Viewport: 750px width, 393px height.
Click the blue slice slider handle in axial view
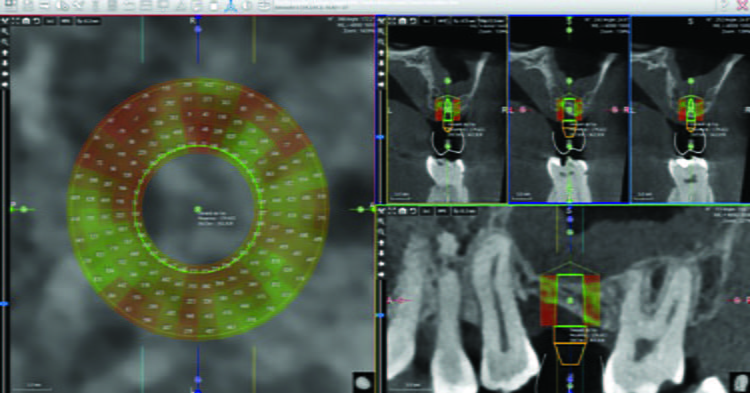[x=4, y=304]
